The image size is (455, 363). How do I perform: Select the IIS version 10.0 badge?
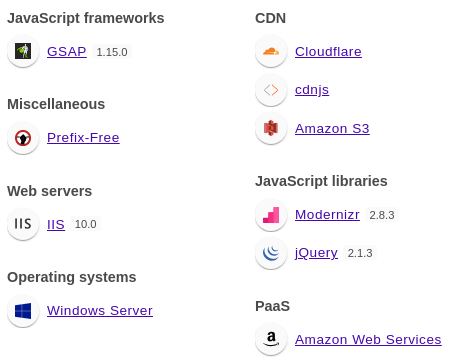[86, 224]
